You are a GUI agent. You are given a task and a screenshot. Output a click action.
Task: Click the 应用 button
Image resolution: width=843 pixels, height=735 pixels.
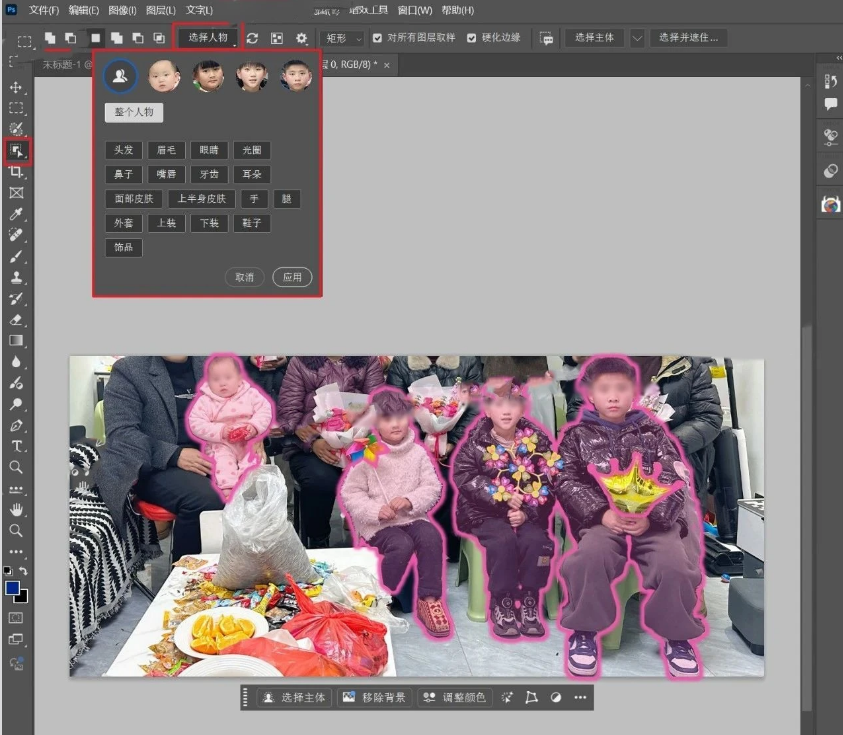tap(292, 277)
